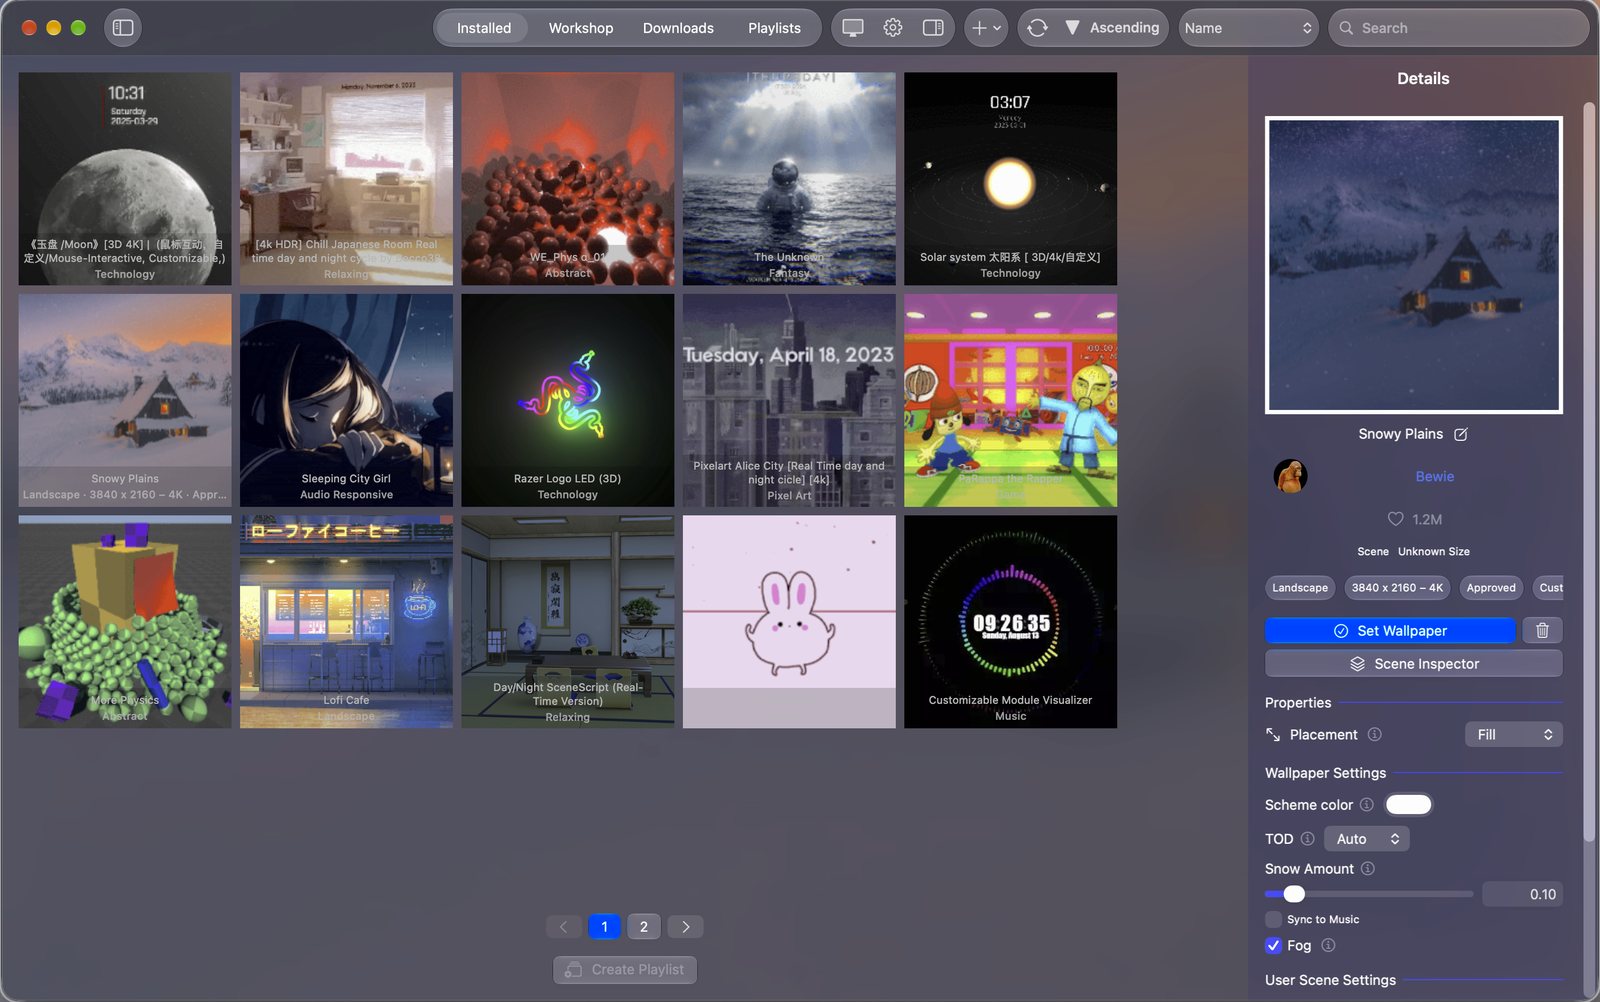1600x1002 pixels.
Task: Click the Create Playlist button
Action: pos(625,970)
